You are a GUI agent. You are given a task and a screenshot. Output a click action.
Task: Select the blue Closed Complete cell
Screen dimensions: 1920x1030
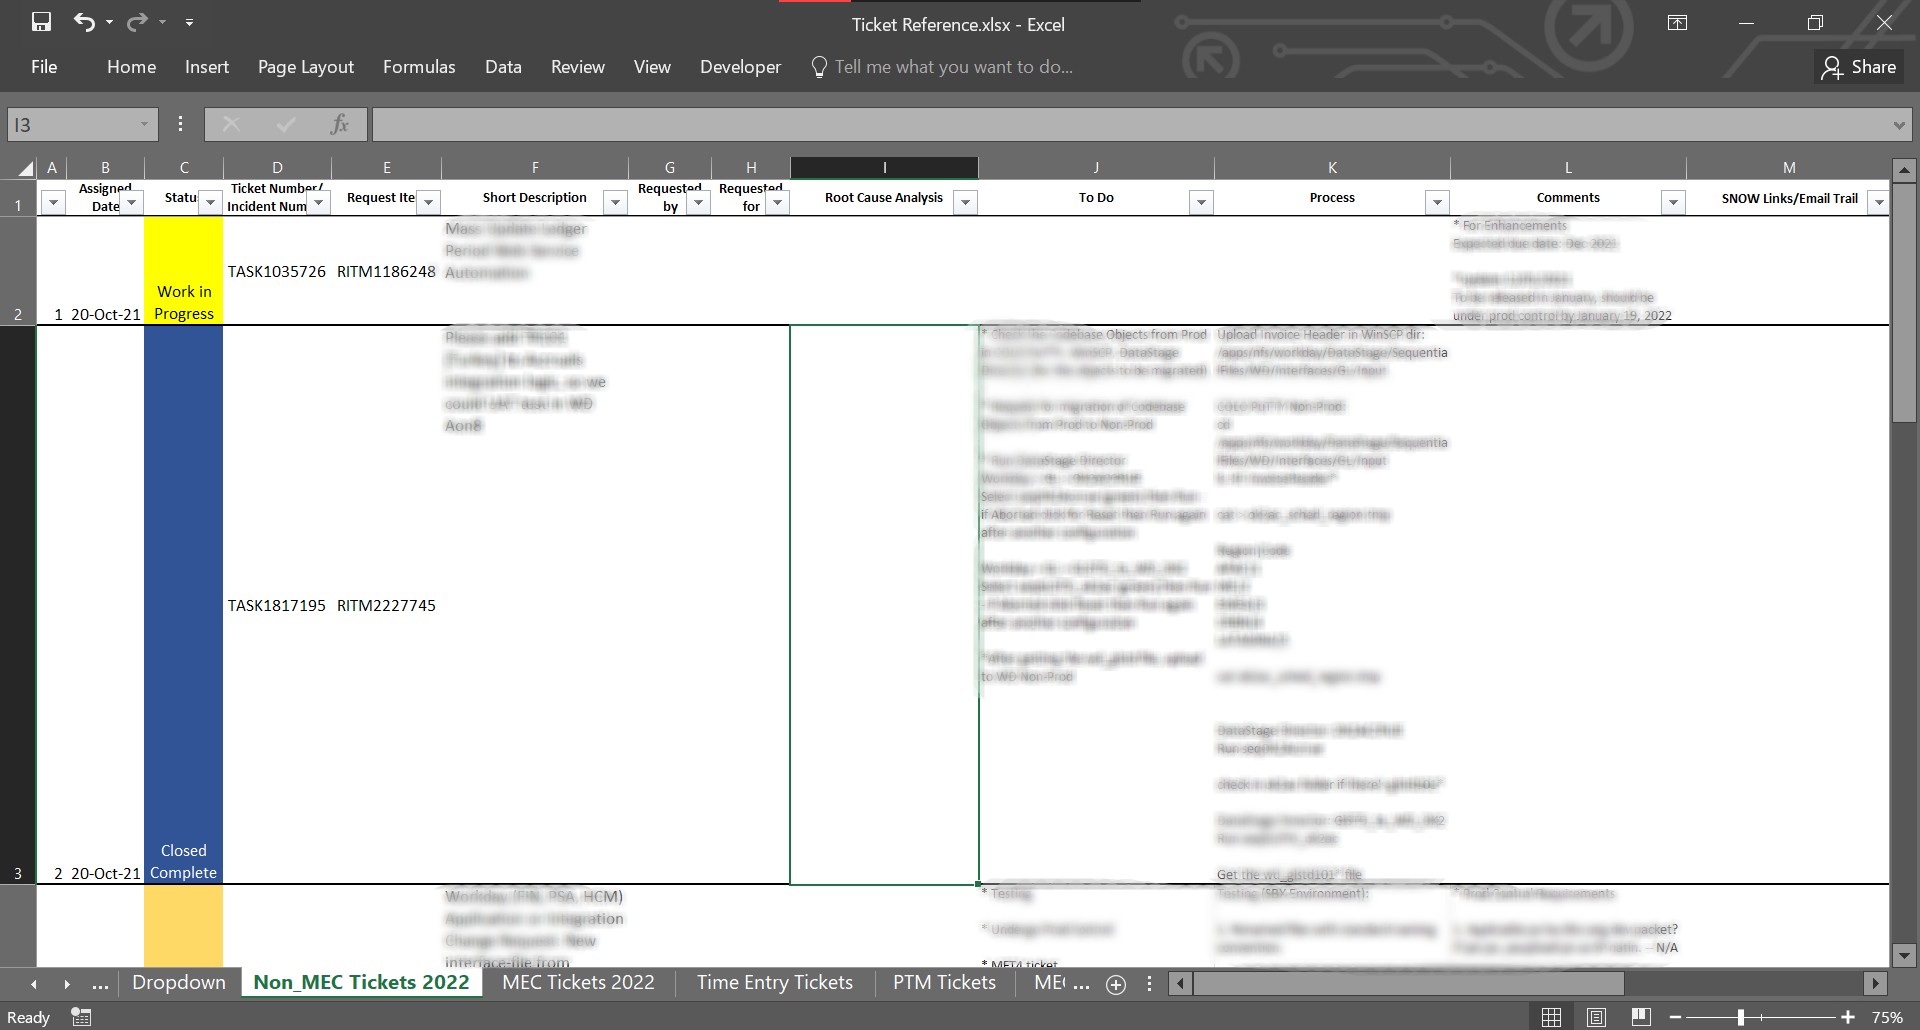pyautogui.click(x=184, y=605)
